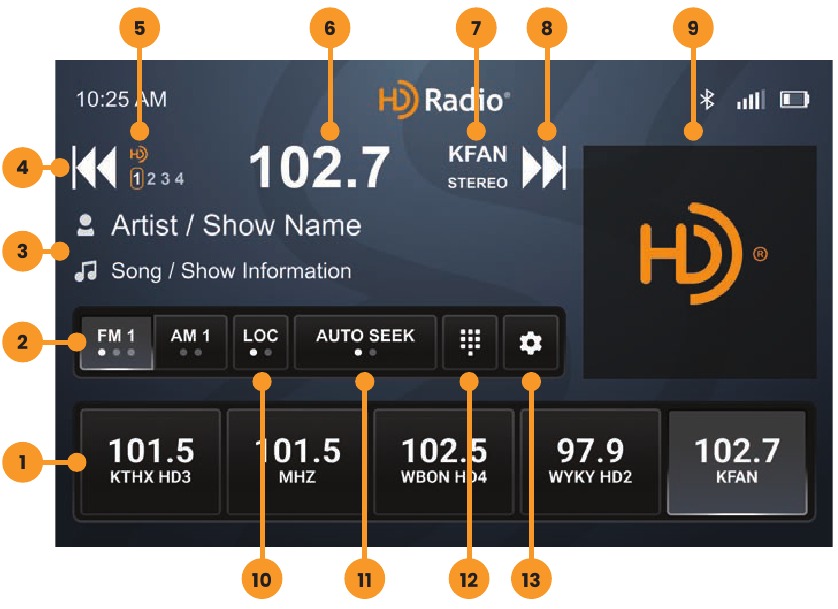Tap the Artist / Show Name text
The image size is (838, 609).
pyautogui.click(x=236, y=225)
